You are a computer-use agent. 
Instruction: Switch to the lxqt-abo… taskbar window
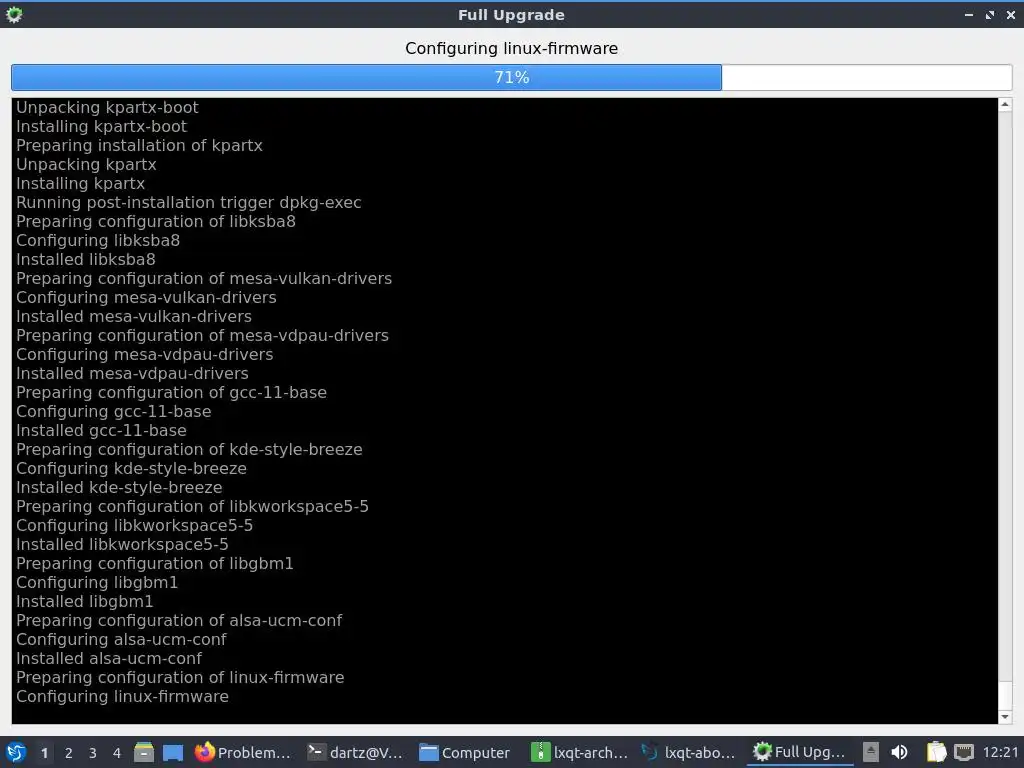[x=689, y=752]
